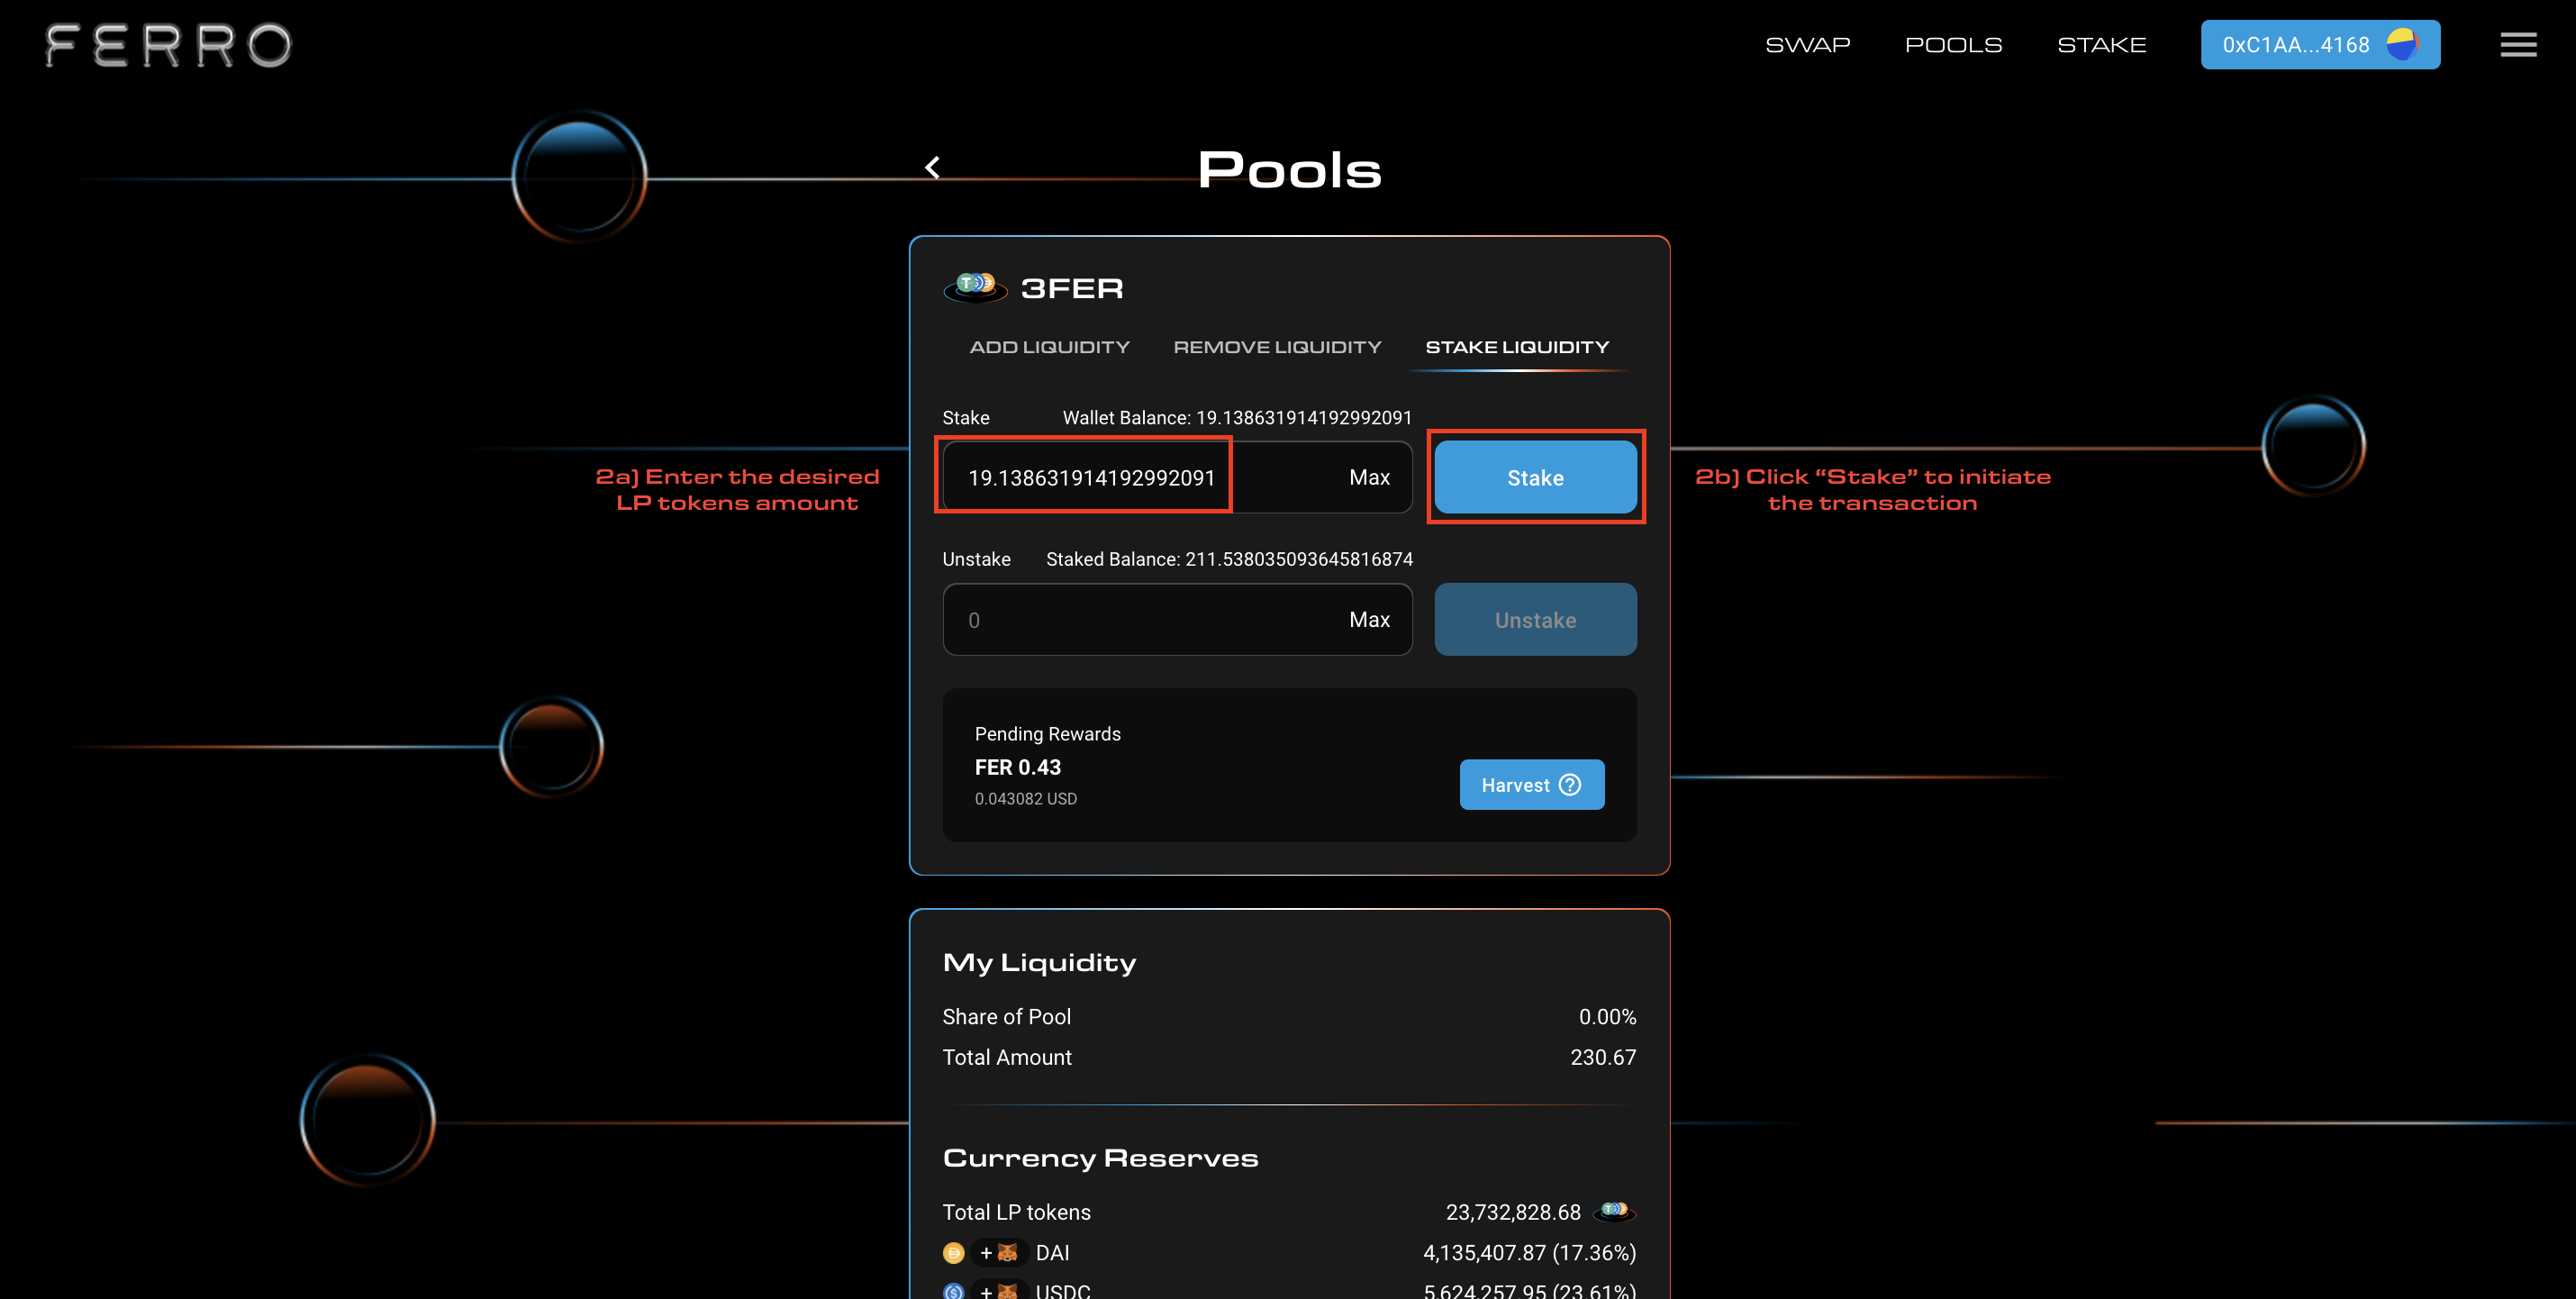Screen dimensions: 2576x1299
Task: Open the STAKE page
Action: (2101, 45)
